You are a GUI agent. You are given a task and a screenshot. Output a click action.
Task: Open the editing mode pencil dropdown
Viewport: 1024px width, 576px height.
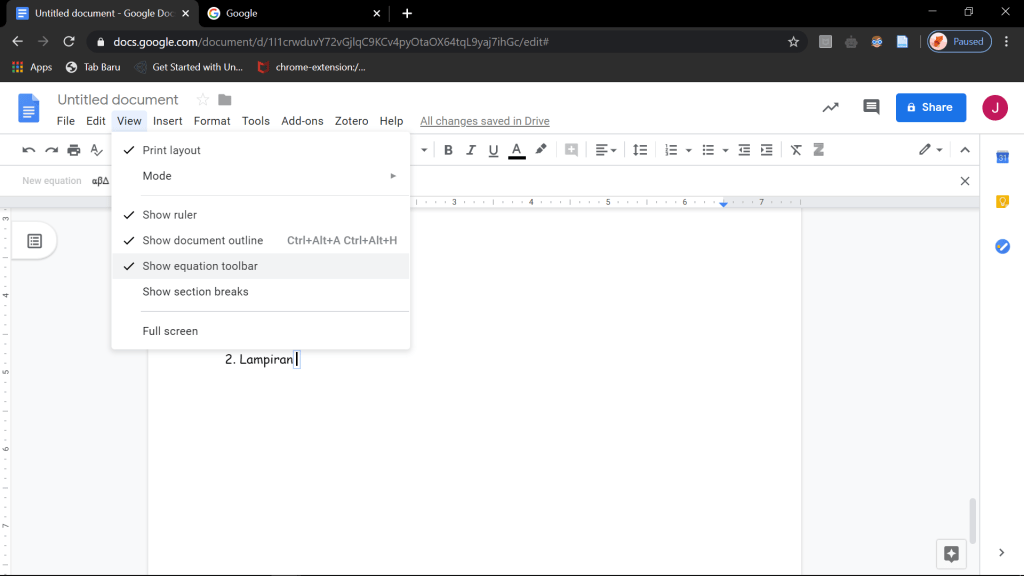pos(931,150)
